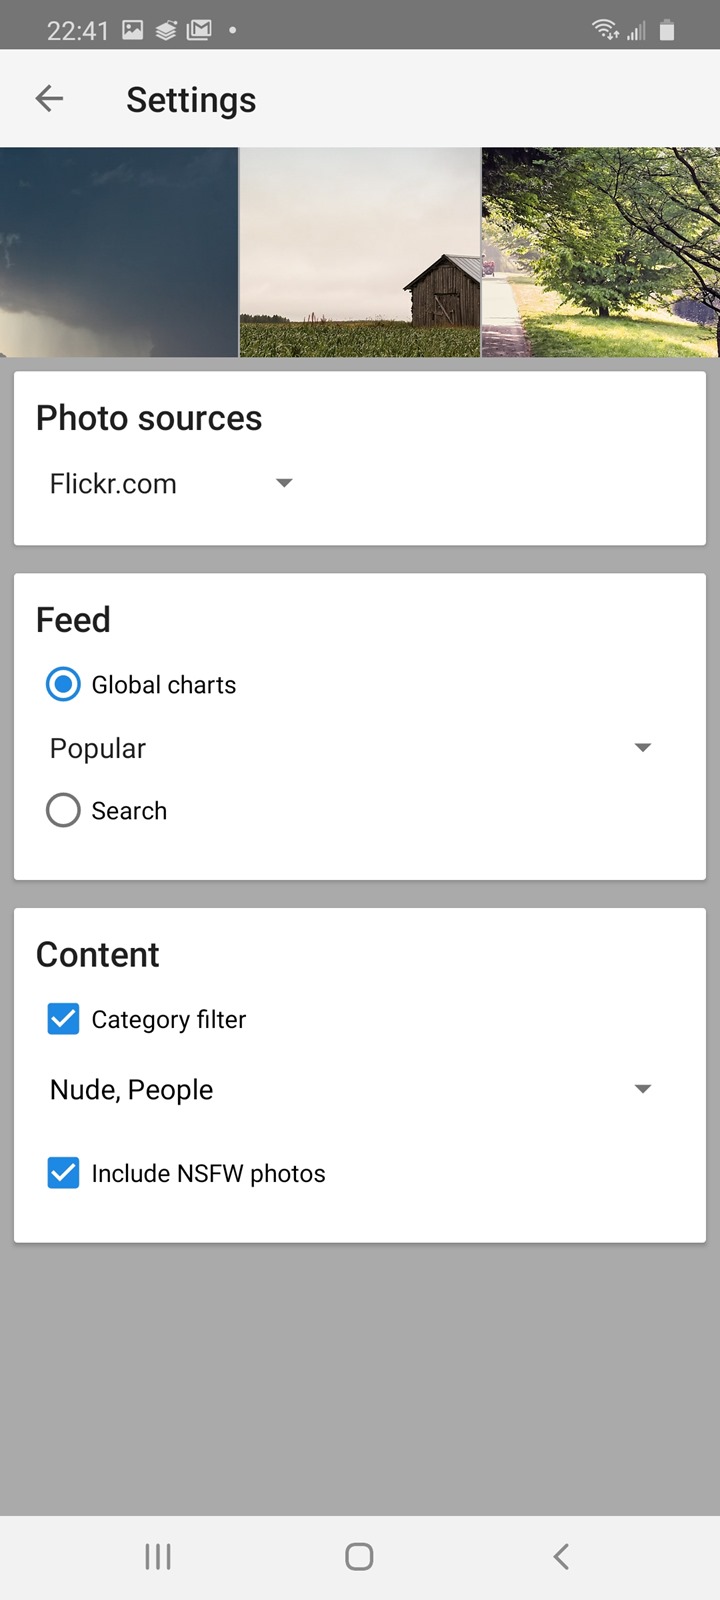
Task: Expand the Popular feed chart dropdown
Action: click(350, 748)
